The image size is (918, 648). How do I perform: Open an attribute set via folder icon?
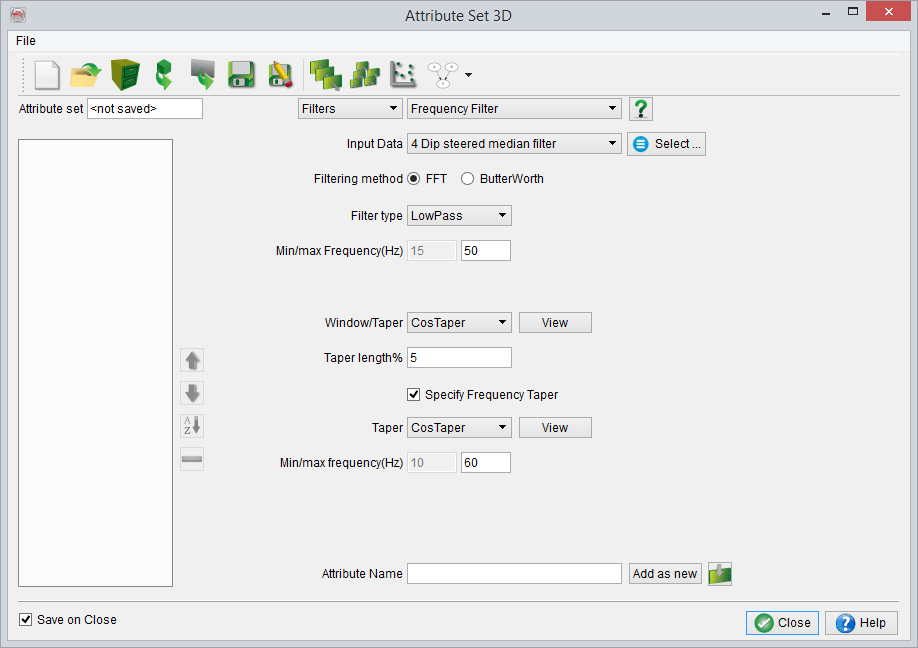(x=86, y=75)
